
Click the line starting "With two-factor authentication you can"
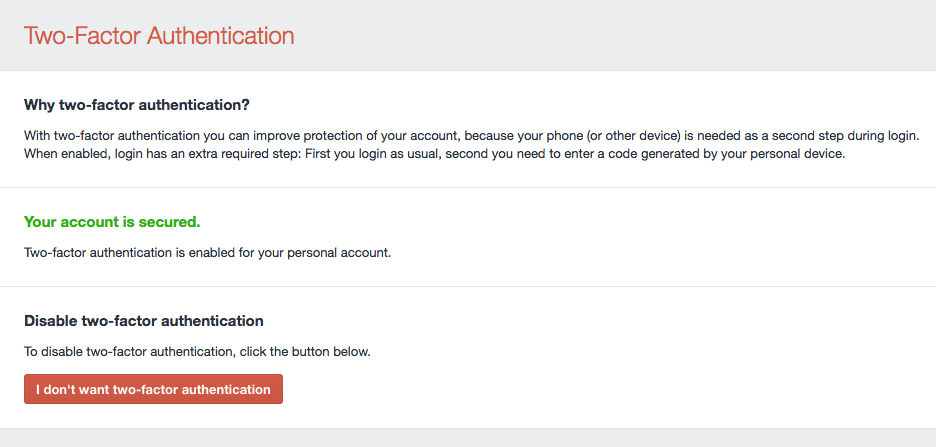[x=471, y=135]
